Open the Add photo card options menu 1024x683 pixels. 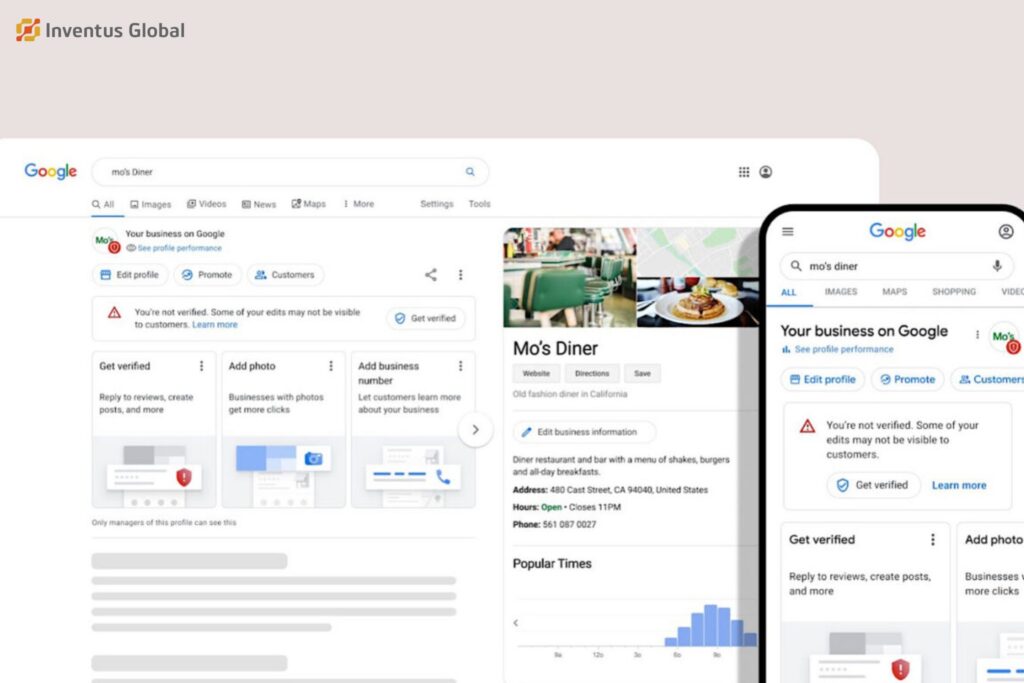330,366
